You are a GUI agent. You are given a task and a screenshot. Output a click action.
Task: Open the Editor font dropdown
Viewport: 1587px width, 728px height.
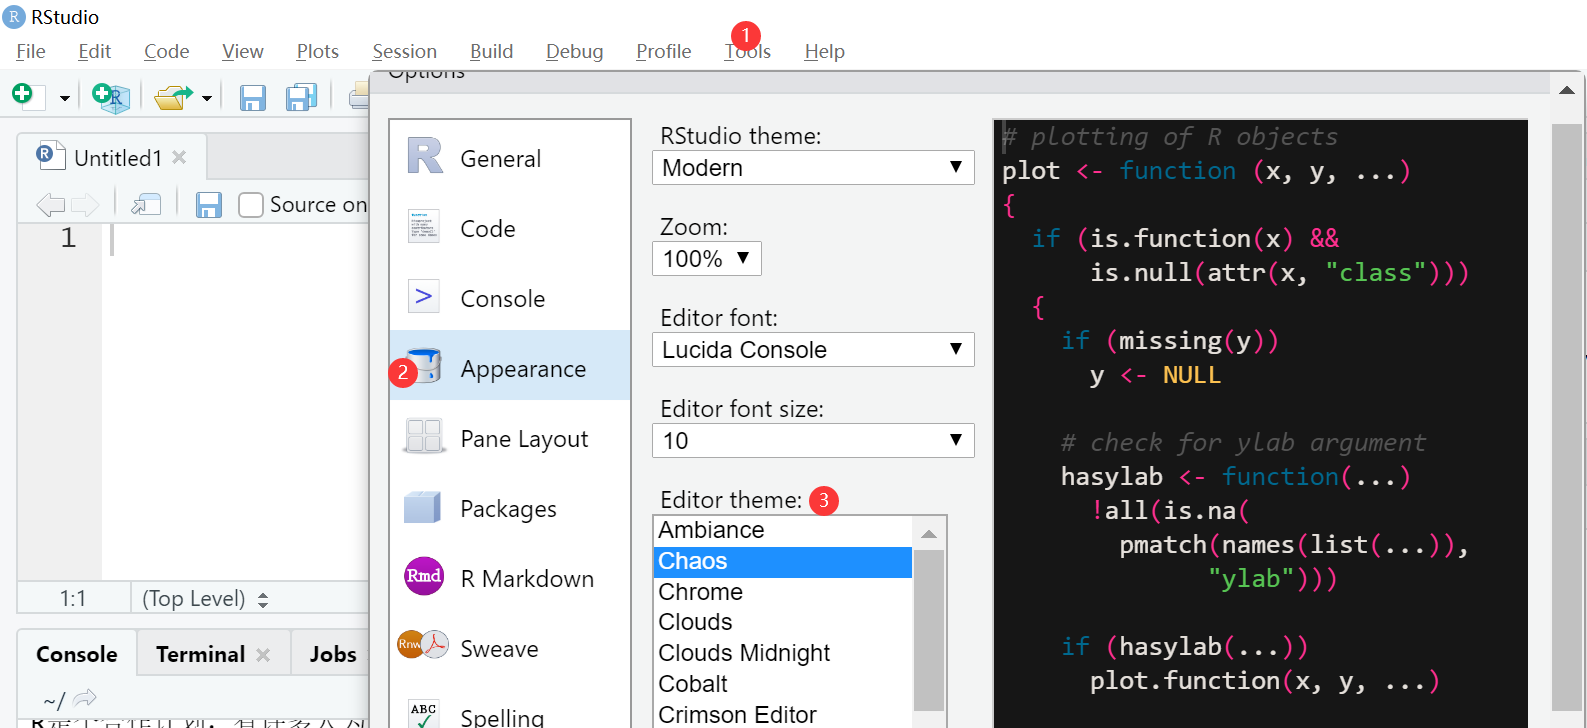pyautogui.click(x=813, y=349)
